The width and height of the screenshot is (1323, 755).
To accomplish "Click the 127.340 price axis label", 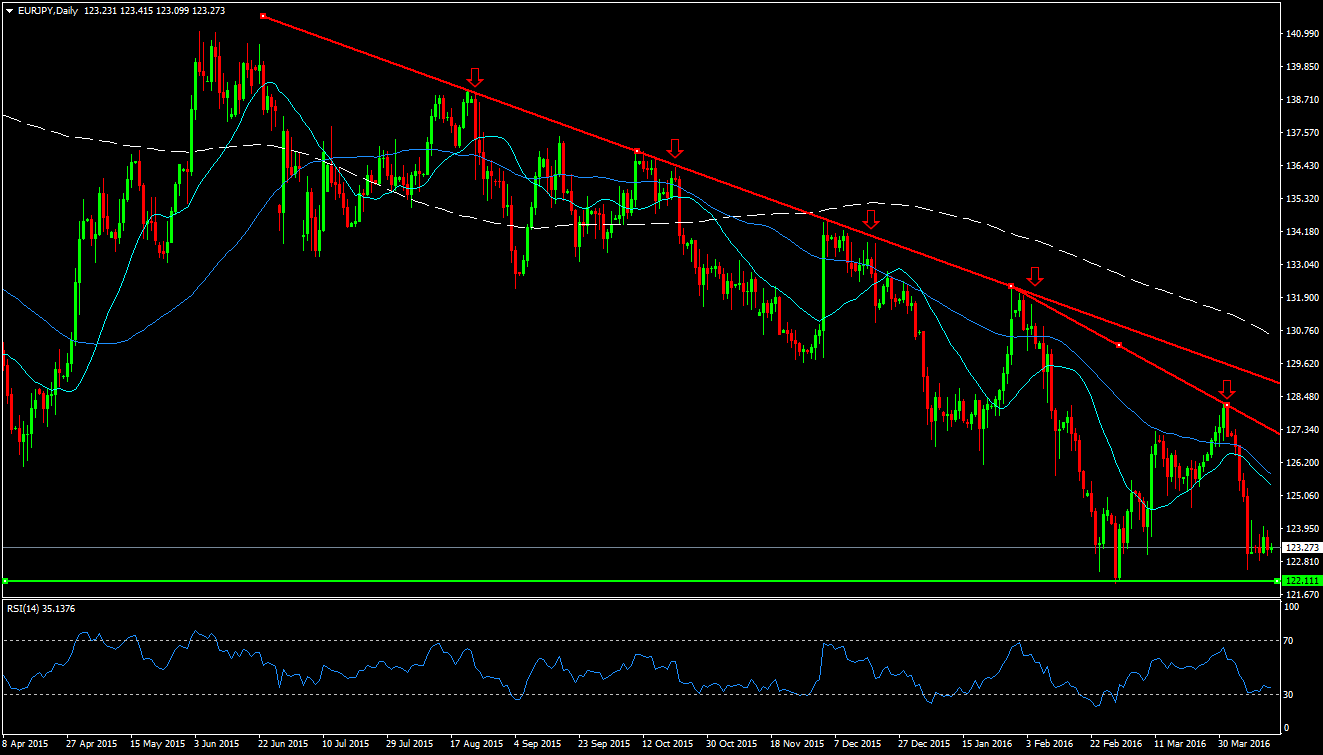I will pos(1301,429).
